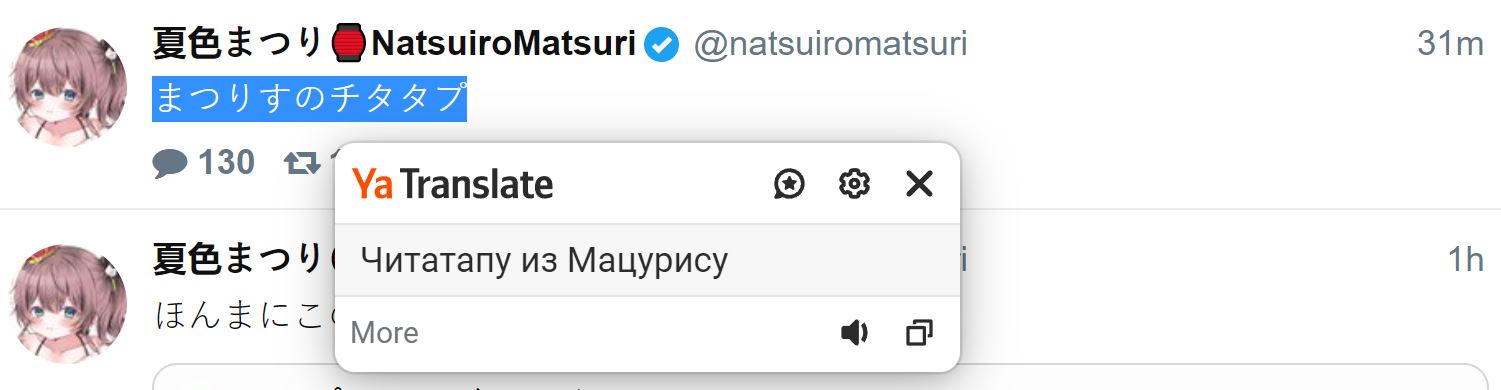1501x390 pixels.
Task: Copy translation using the copy icon
Action: pyautogui.click(x=919, y=333)
